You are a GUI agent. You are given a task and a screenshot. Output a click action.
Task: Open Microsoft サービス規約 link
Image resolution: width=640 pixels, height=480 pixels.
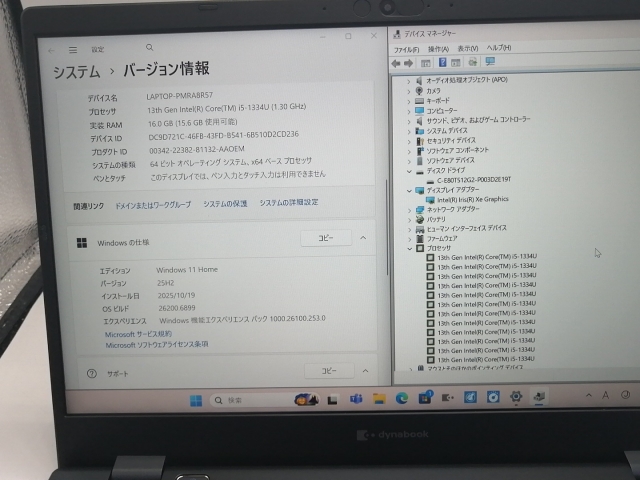138,334
